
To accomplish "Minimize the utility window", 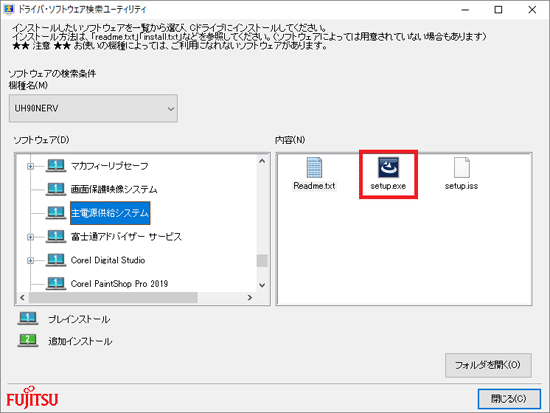I will pyautogui.click(x=465, y=10).
